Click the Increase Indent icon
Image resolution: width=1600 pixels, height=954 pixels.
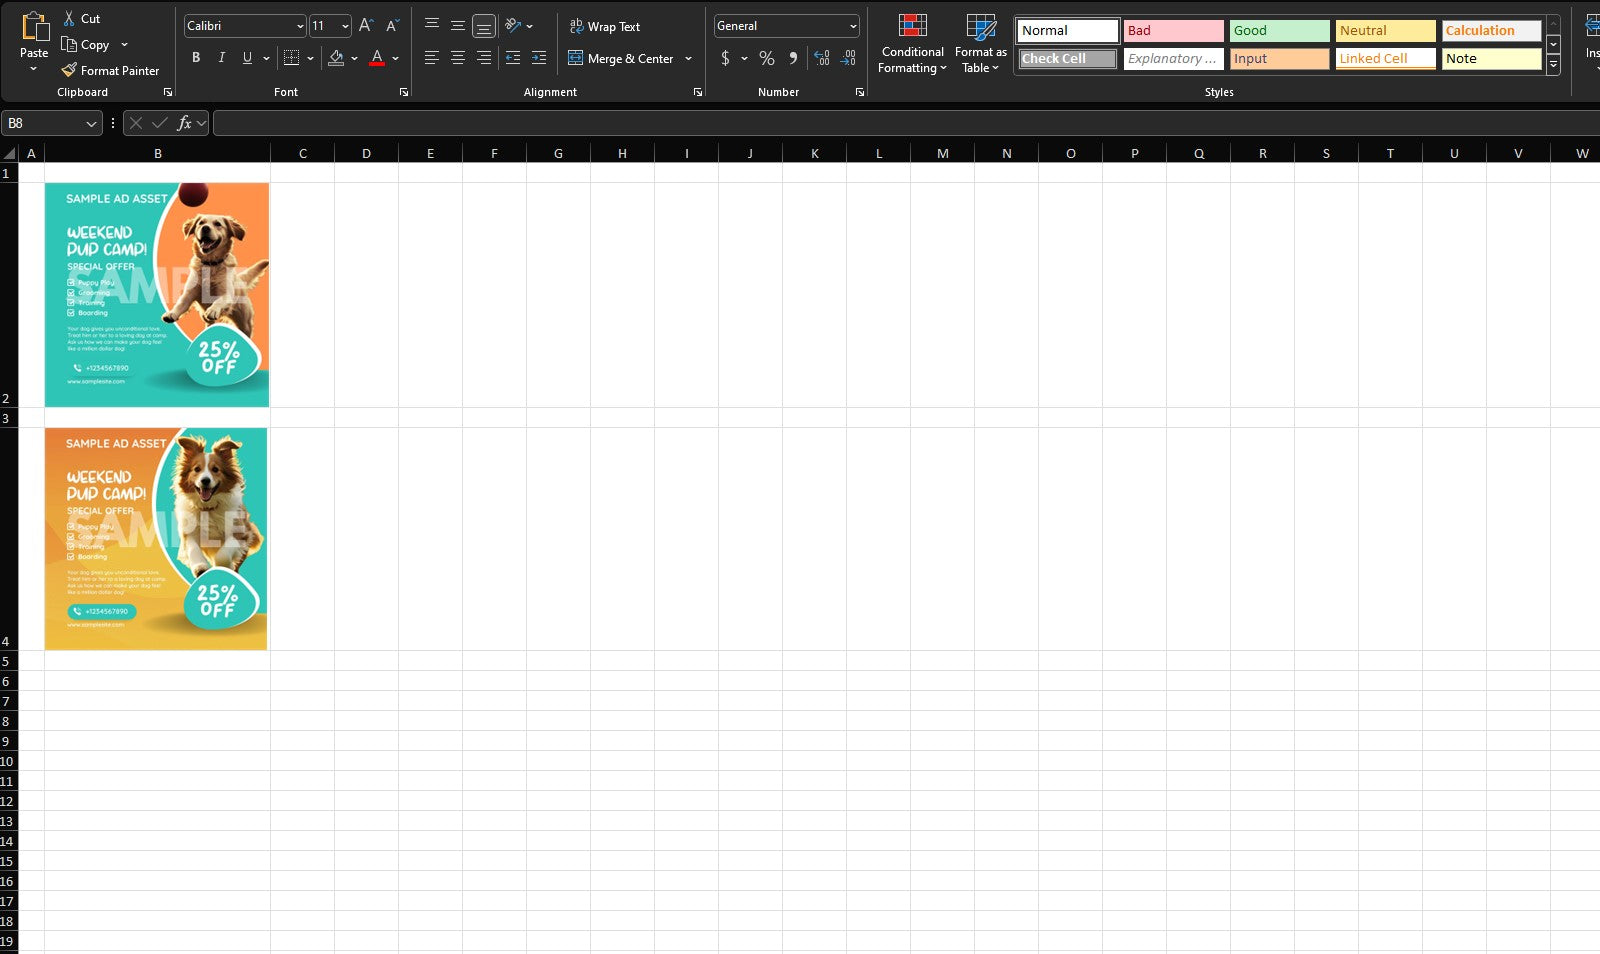point(539,59)
